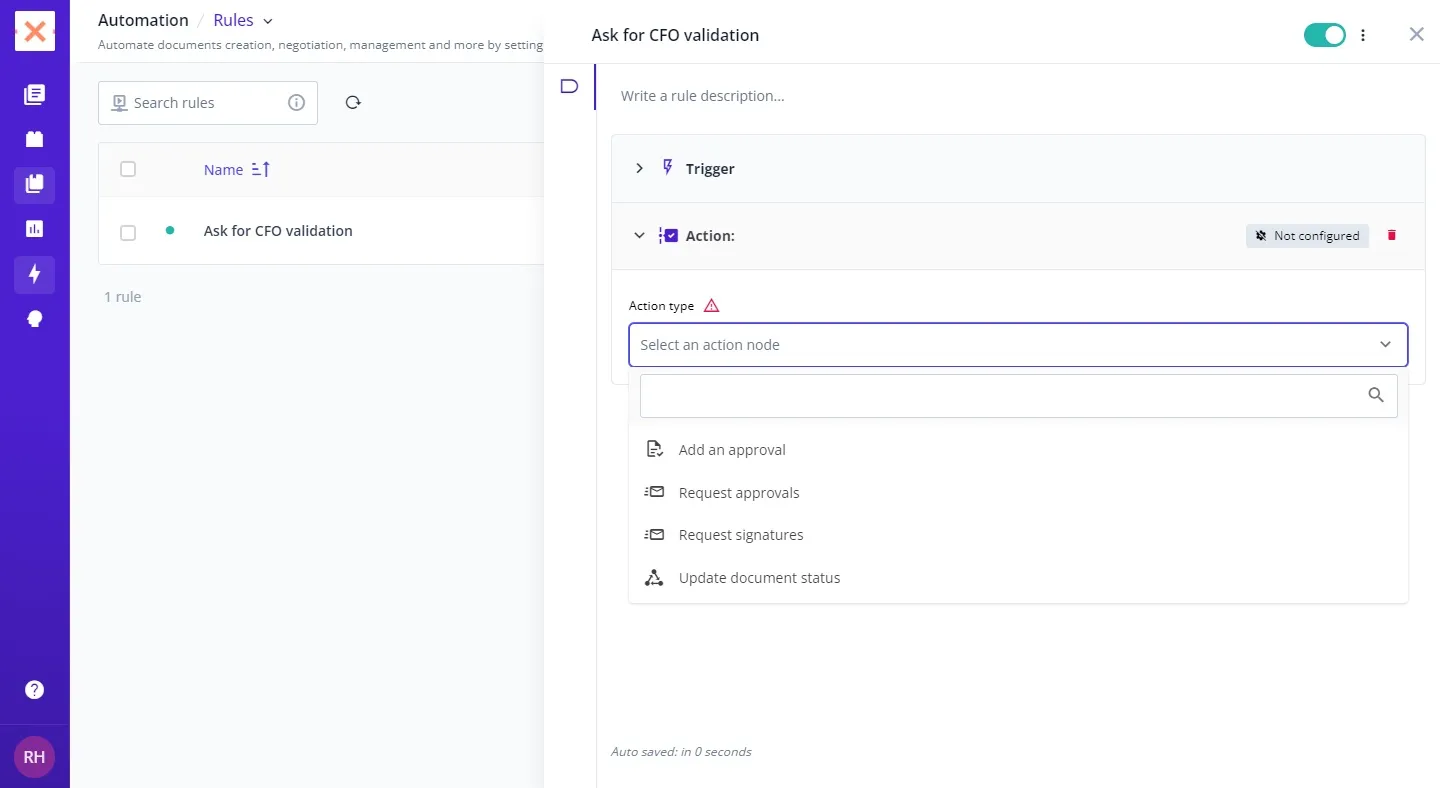Check the select-all rules checkbox
This screenshot has height=788, width=1440.
(128, 170)
